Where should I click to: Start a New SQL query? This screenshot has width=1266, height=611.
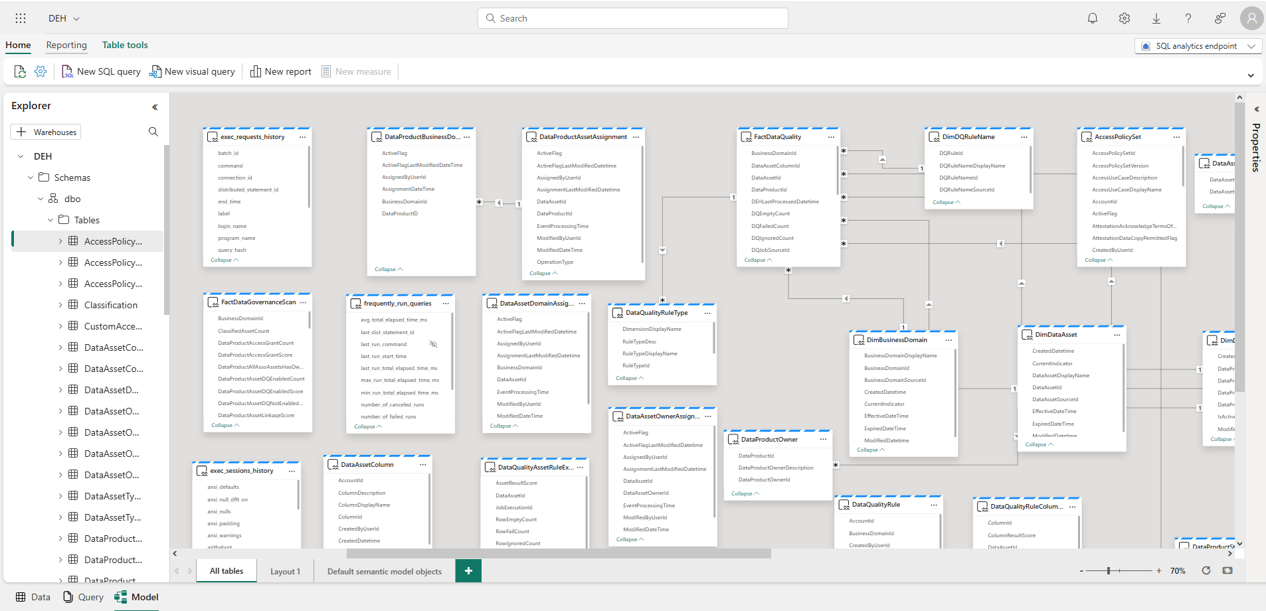coord(101,71)
